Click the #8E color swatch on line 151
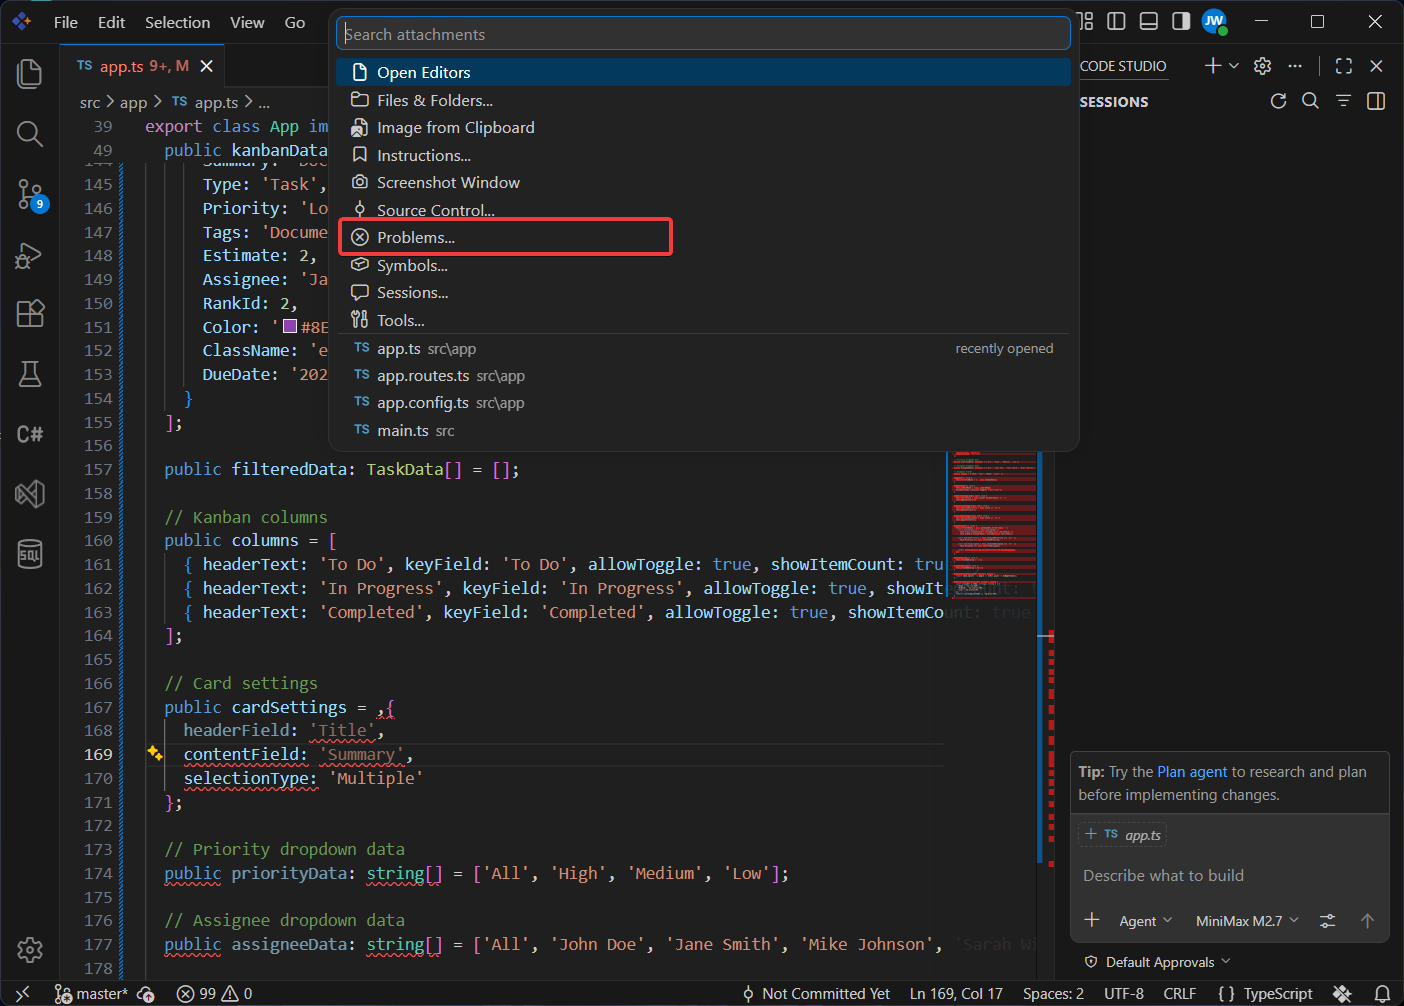The image size is (1404, 1006). [x=290, y=327]
